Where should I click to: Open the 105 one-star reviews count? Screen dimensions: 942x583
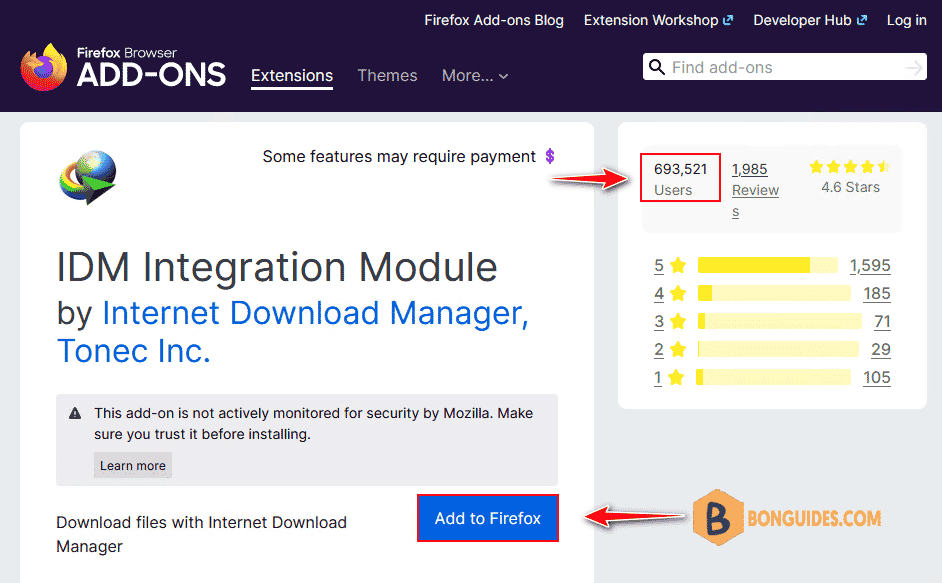(x=877, y=377)
